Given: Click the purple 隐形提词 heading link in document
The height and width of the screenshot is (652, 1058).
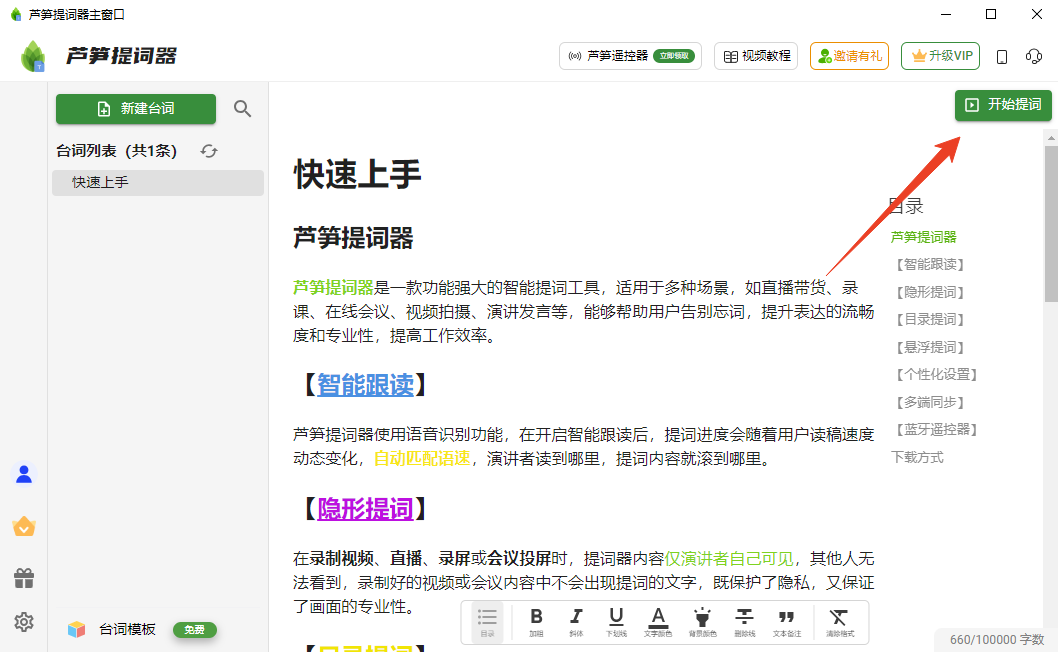Looking at the screenshot, I should (365, 508).
